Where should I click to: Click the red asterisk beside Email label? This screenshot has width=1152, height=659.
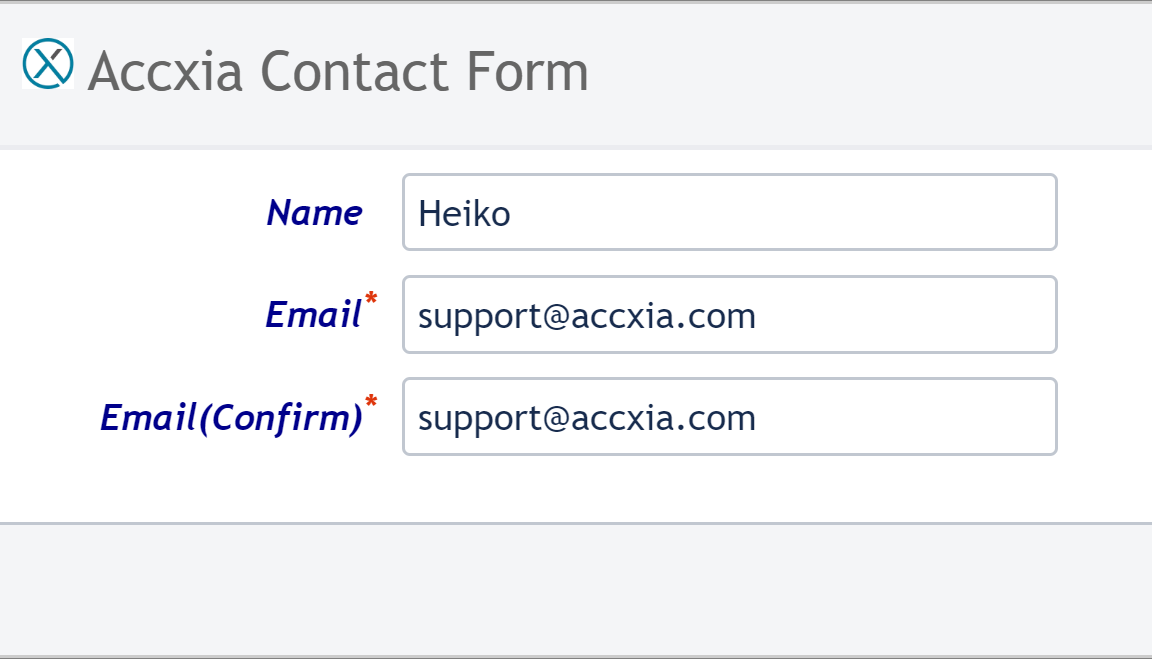coord(371,299)
